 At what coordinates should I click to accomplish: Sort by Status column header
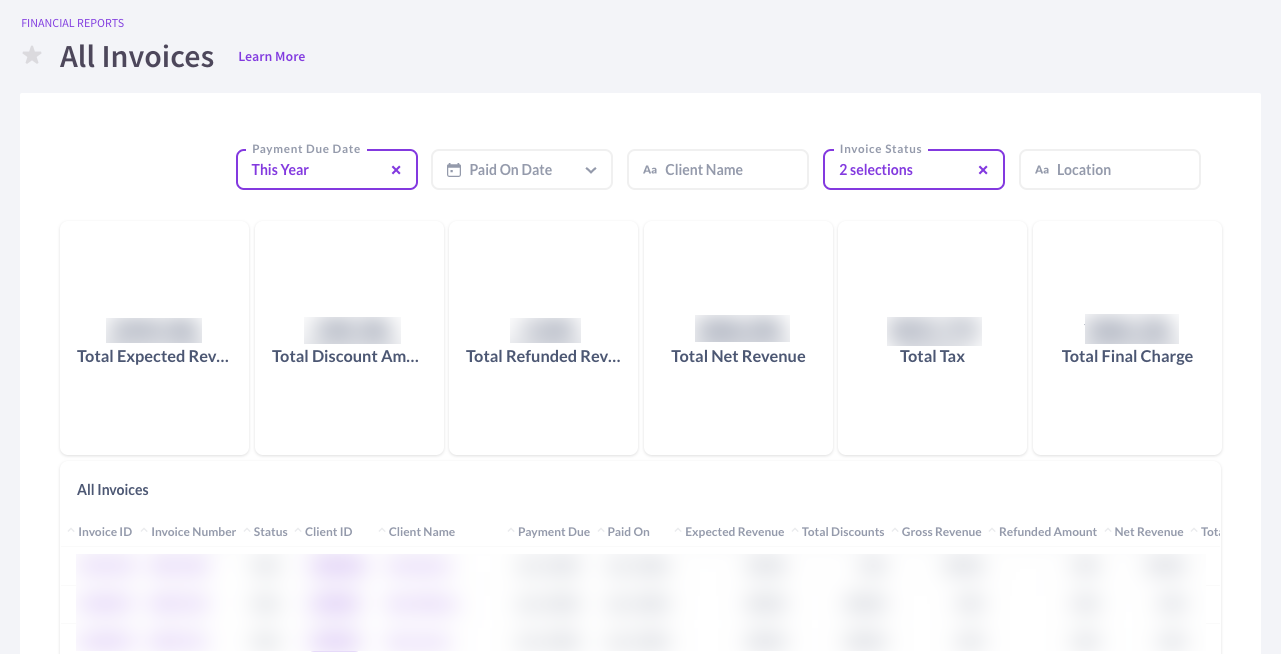pyautogui.click(x=270, y=532)
